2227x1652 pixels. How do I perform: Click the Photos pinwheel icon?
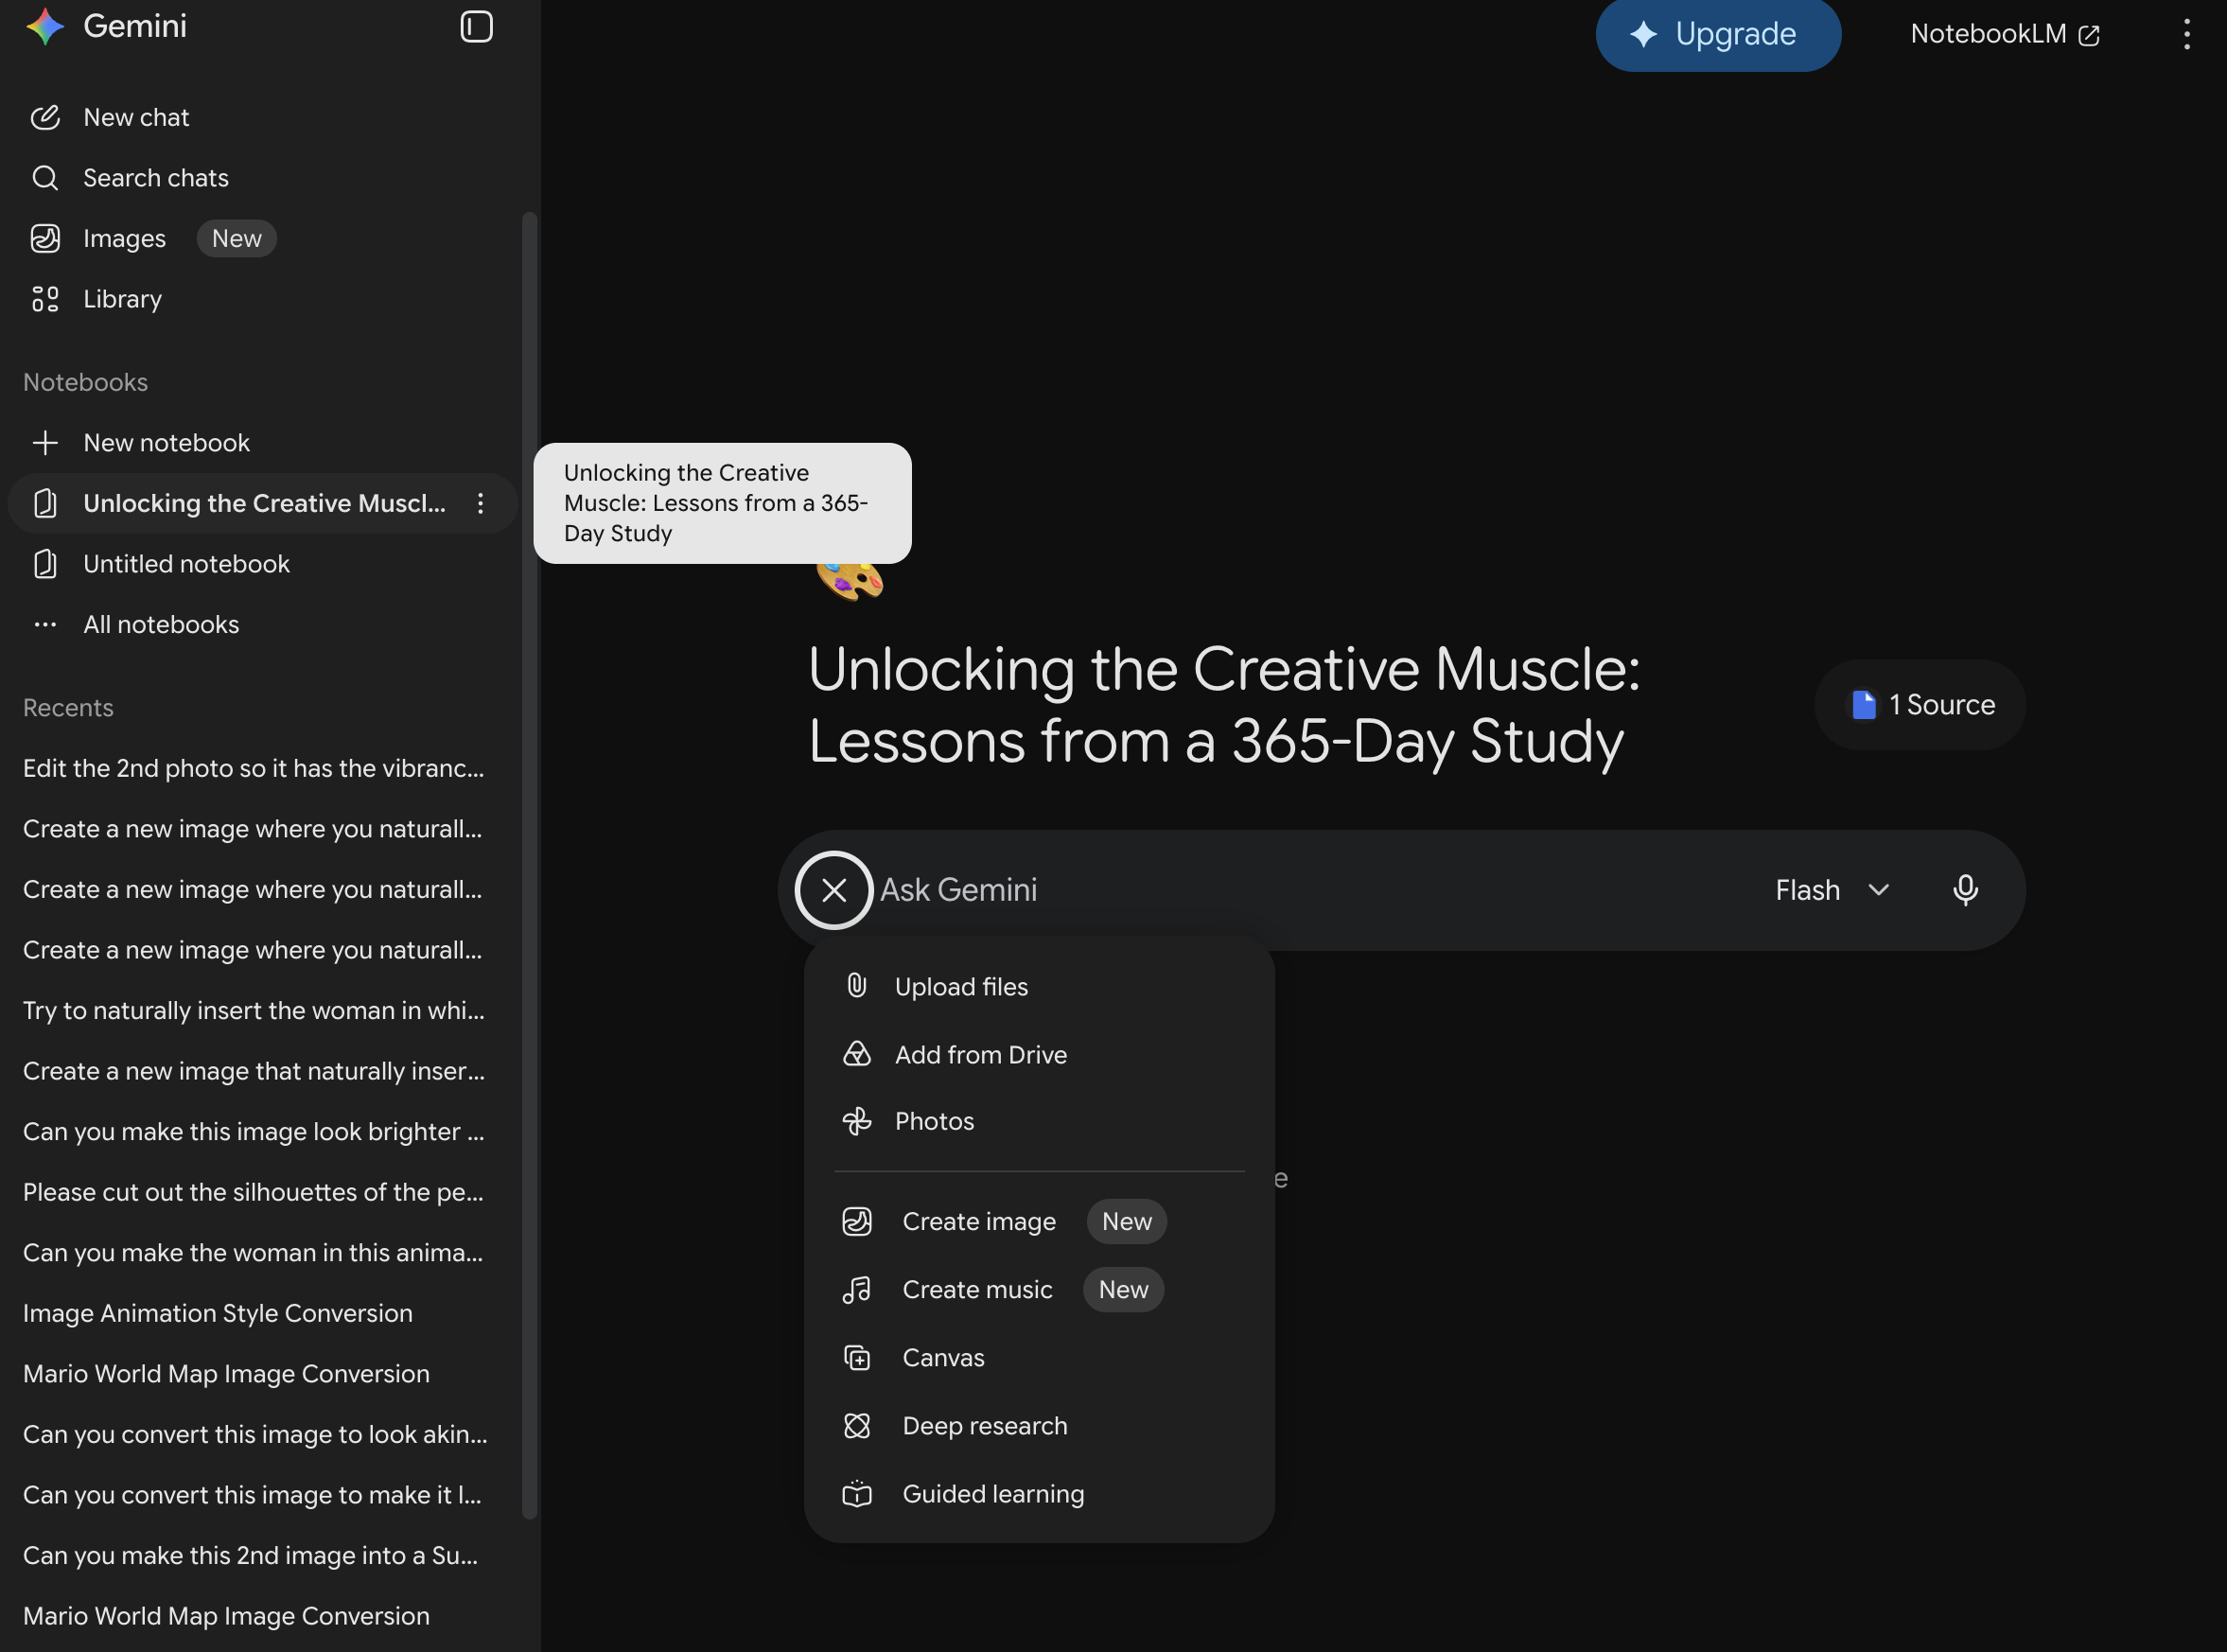[857, 1121]
